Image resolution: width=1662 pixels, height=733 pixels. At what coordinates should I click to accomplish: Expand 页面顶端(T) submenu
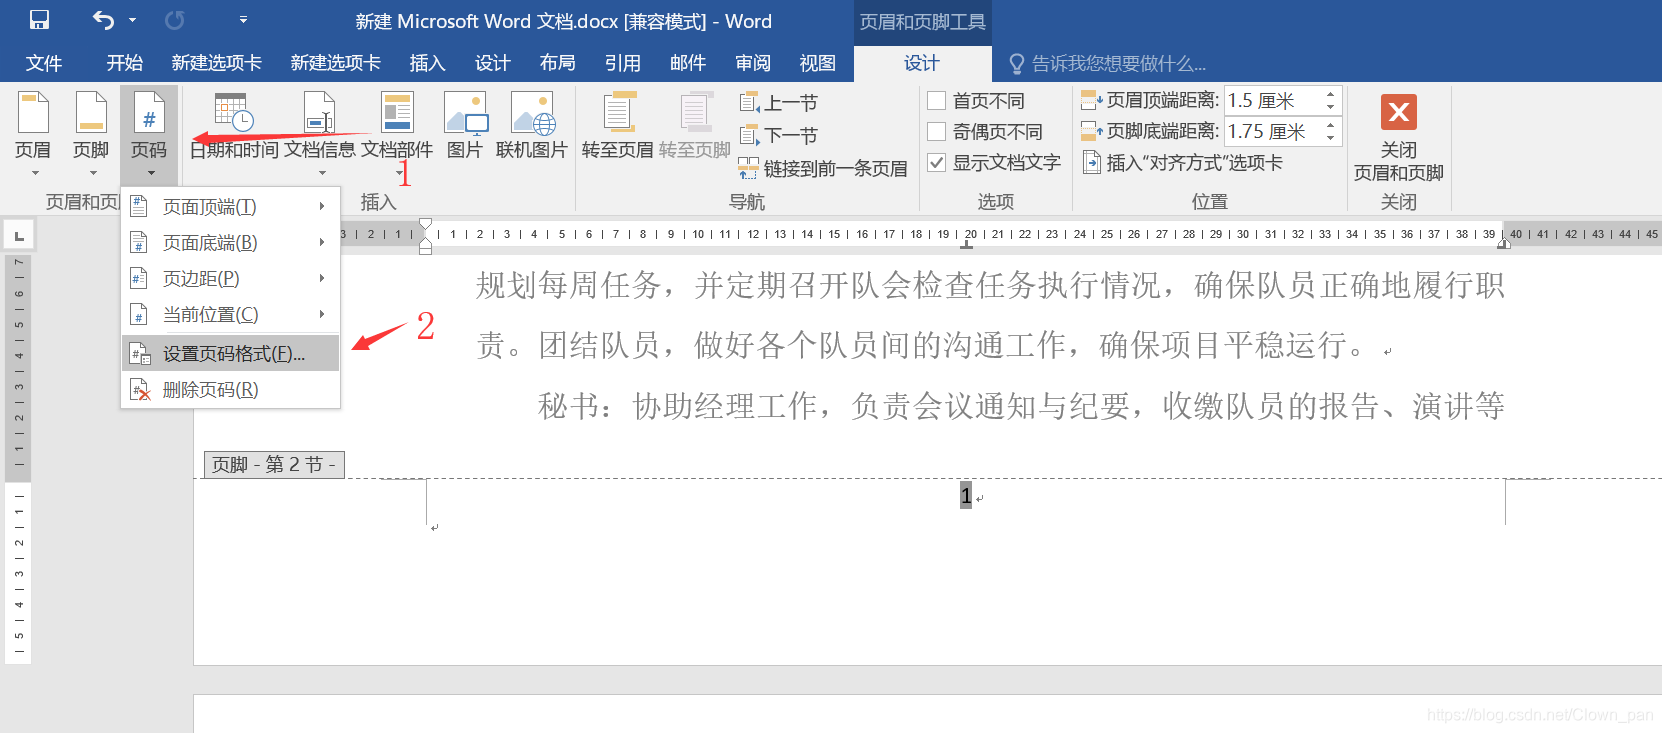coord(230,207)
